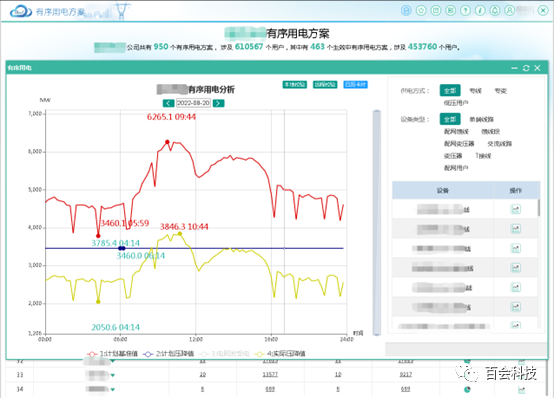
Task: Click the favorites star icon in header
Action: (x=421, y=11)
